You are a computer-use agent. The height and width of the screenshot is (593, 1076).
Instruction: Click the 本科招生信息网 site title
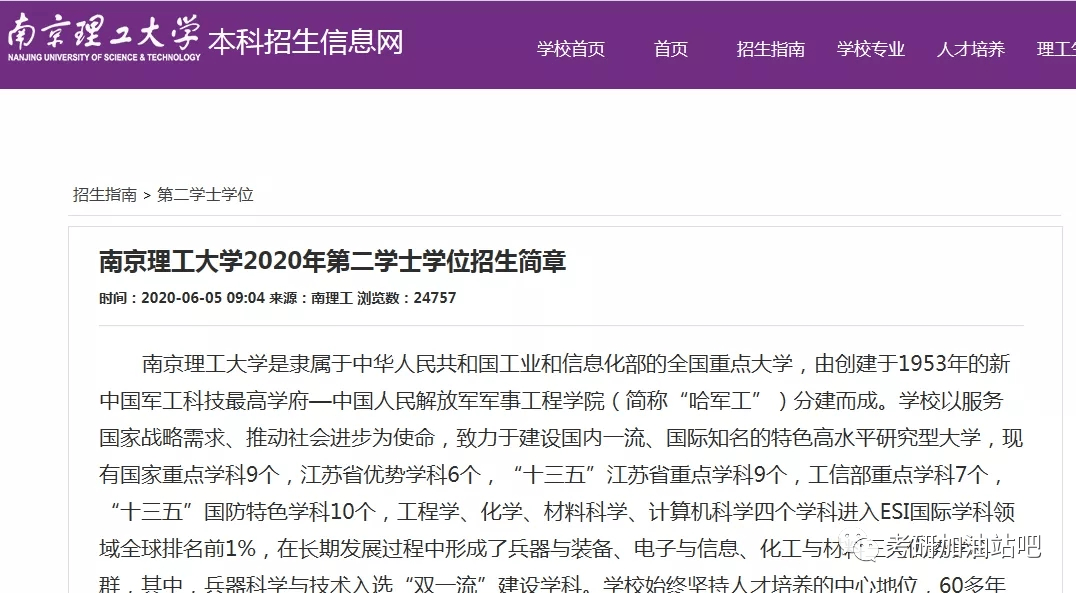305,42
